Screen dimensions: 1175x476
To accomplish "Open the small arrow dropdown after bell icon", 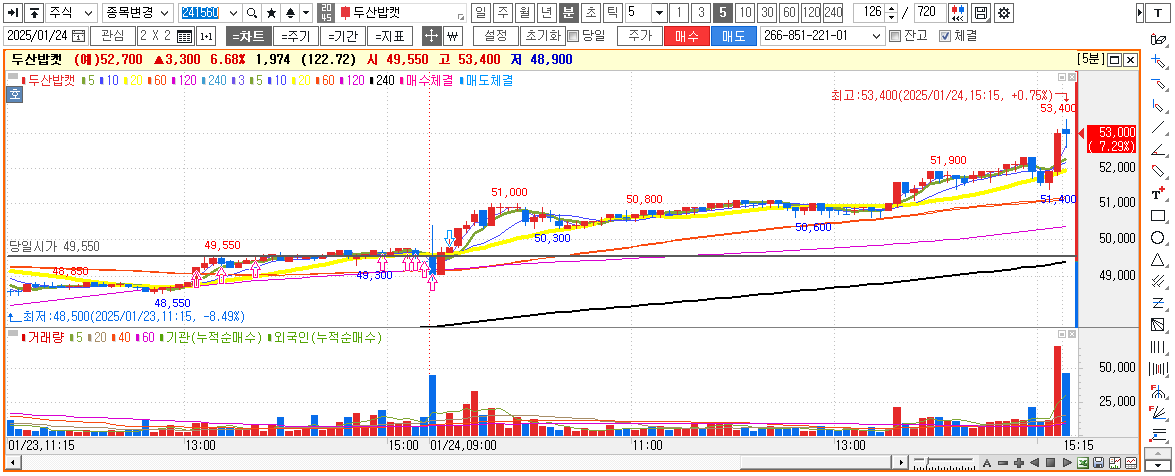I will pos(306,13).
